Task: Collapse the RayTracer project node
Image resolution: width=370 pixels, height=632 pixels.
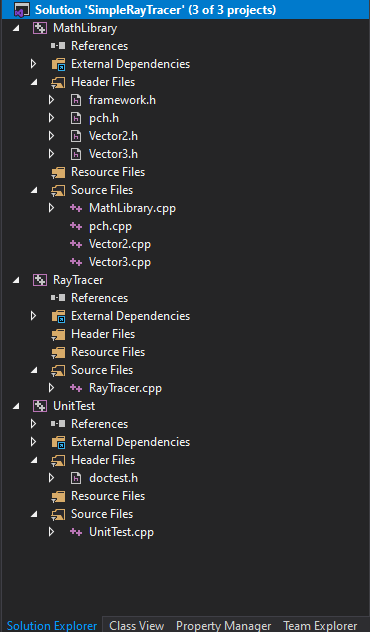Action: (16, 280)
